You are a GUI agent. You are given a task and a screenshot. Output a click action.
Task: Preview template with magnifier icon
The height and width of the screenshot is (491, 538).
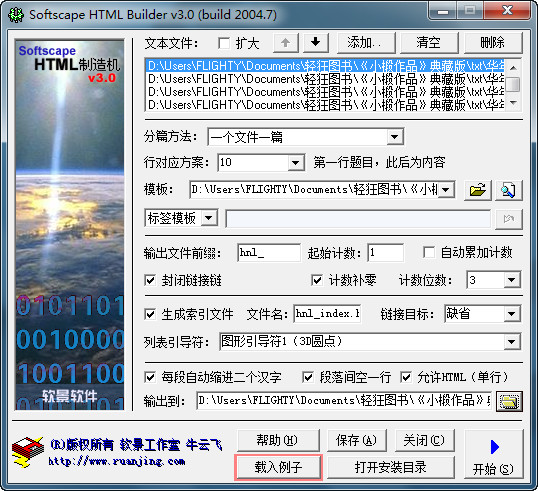point(508,190)
